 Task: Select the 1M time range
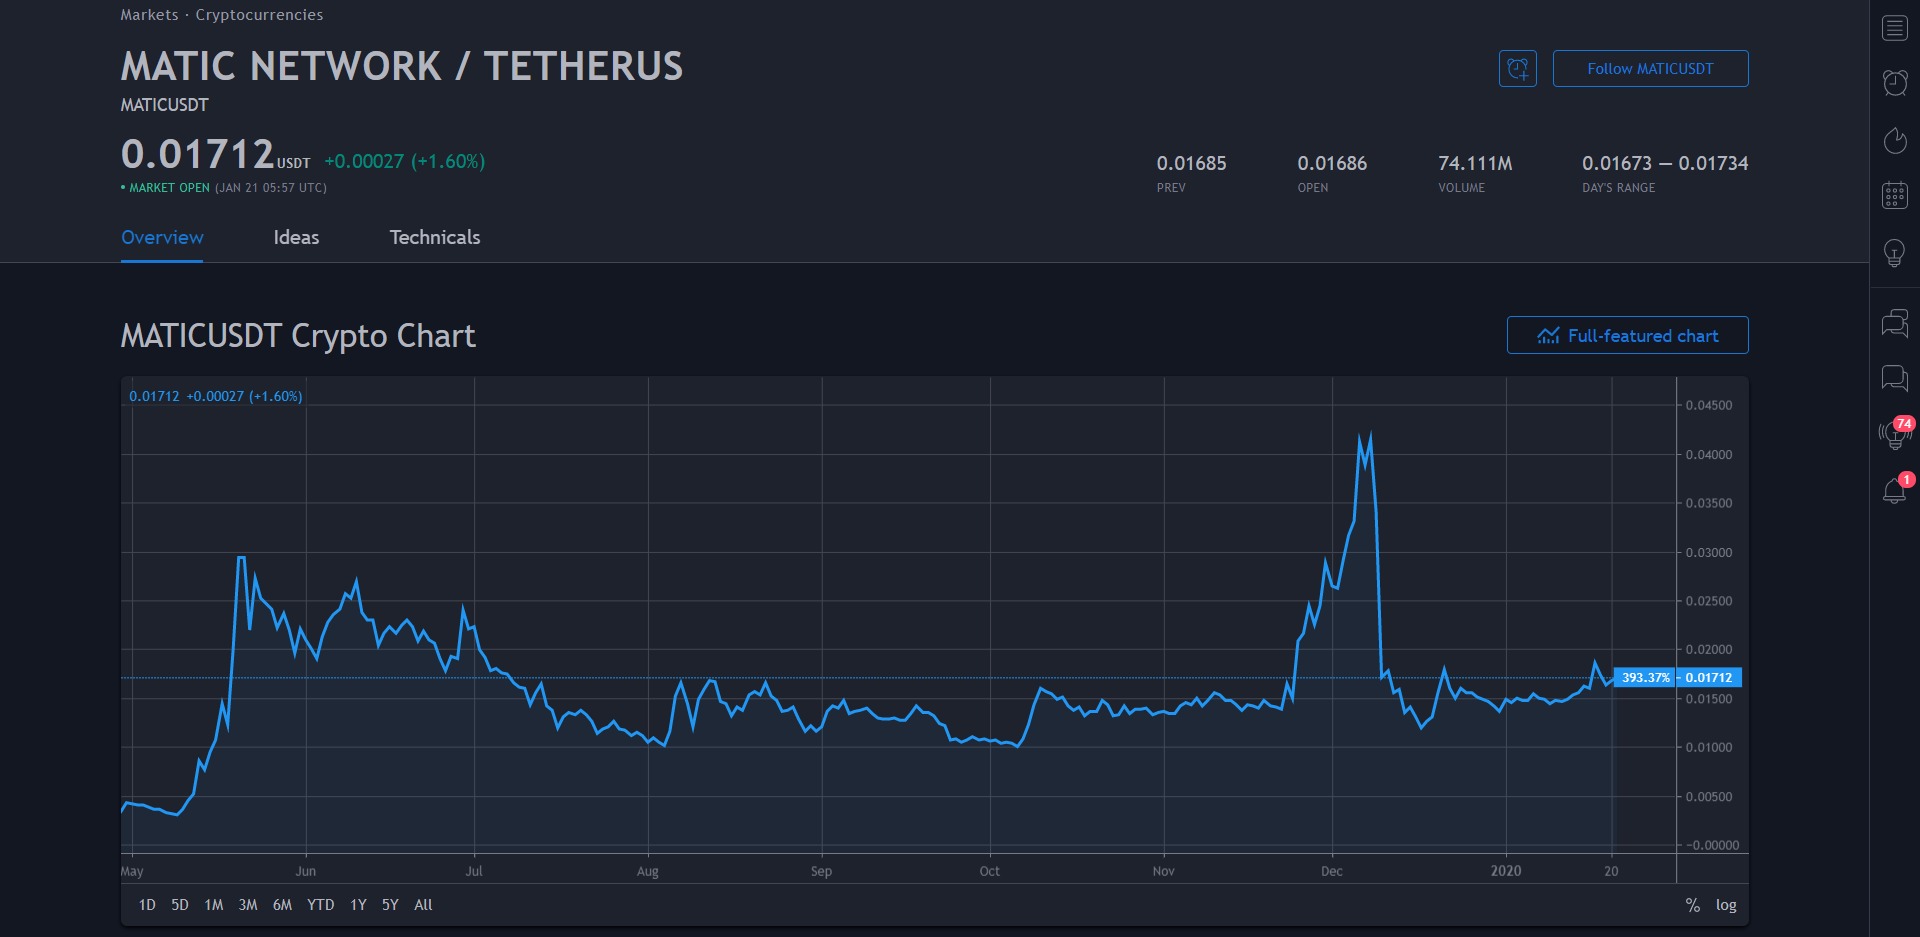pyautogui.click(x=214, y=905)
